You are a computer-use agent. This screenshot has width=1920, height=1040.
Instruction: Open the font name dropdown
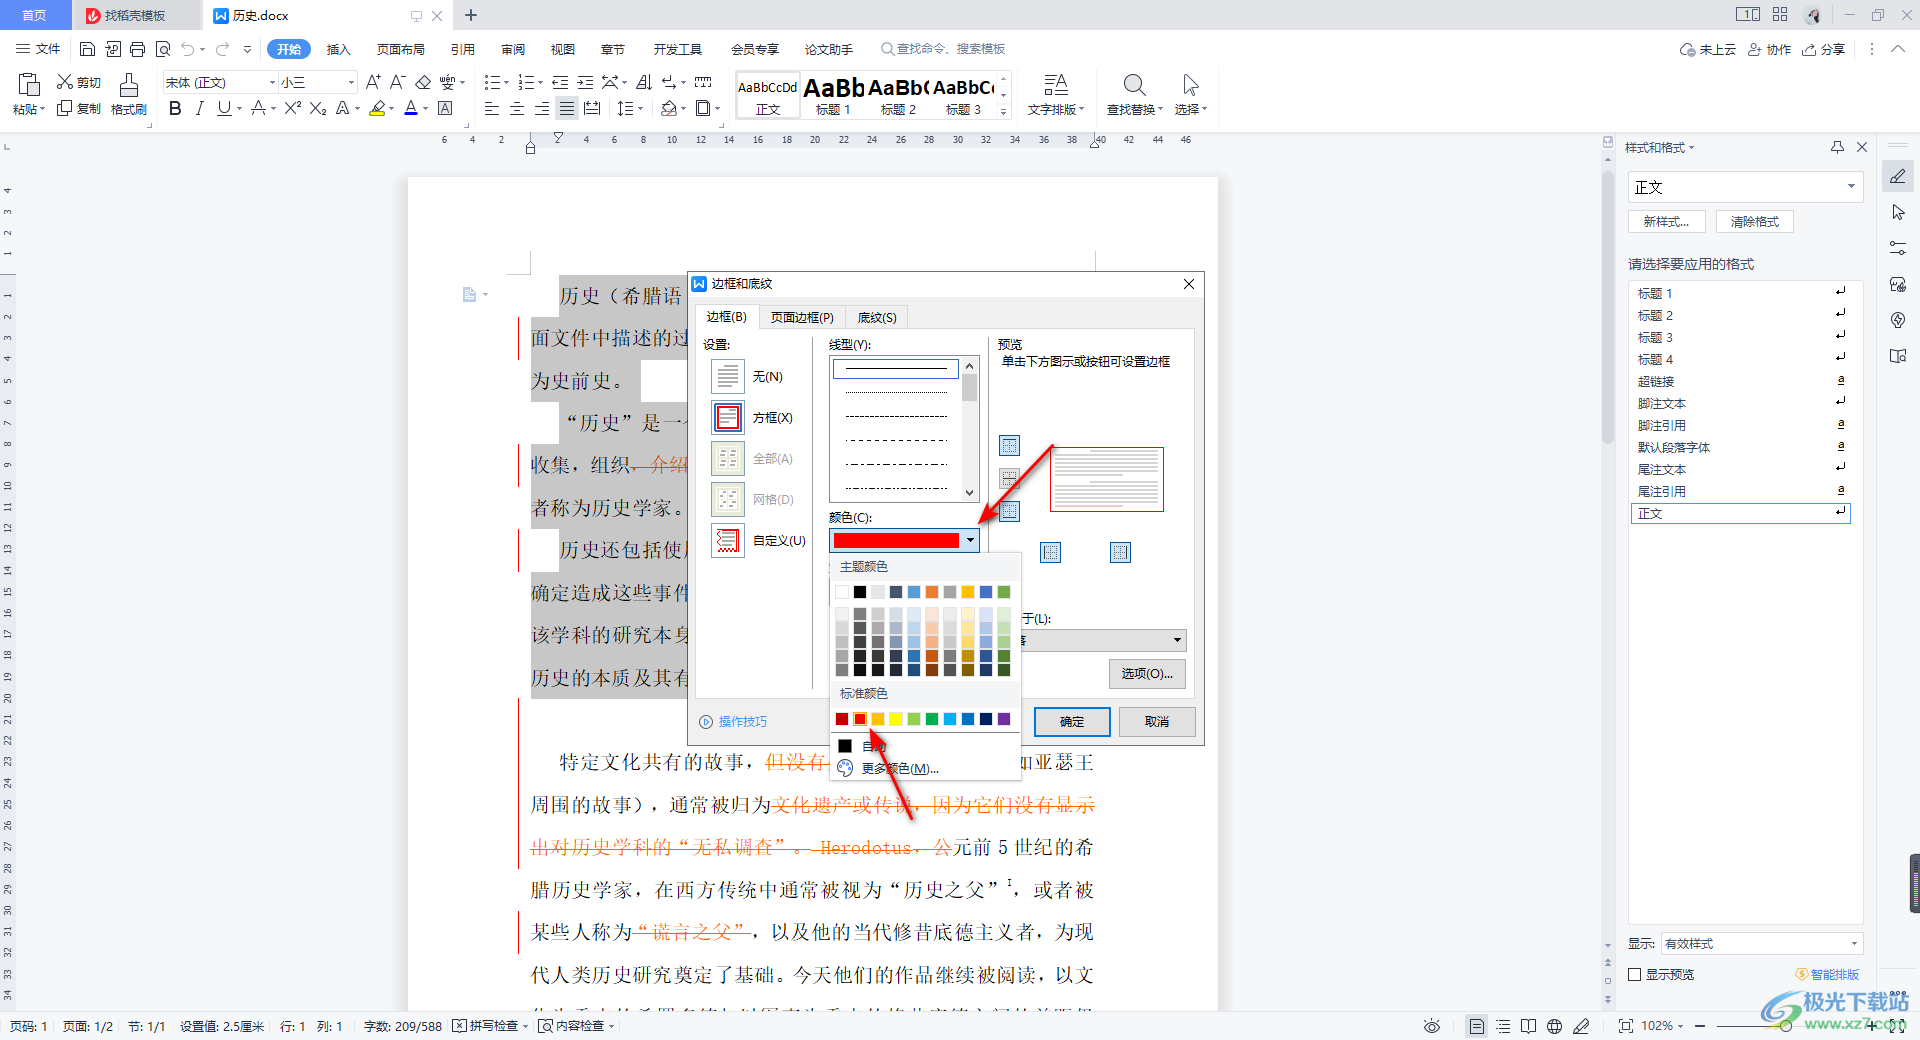pos(271,82)
